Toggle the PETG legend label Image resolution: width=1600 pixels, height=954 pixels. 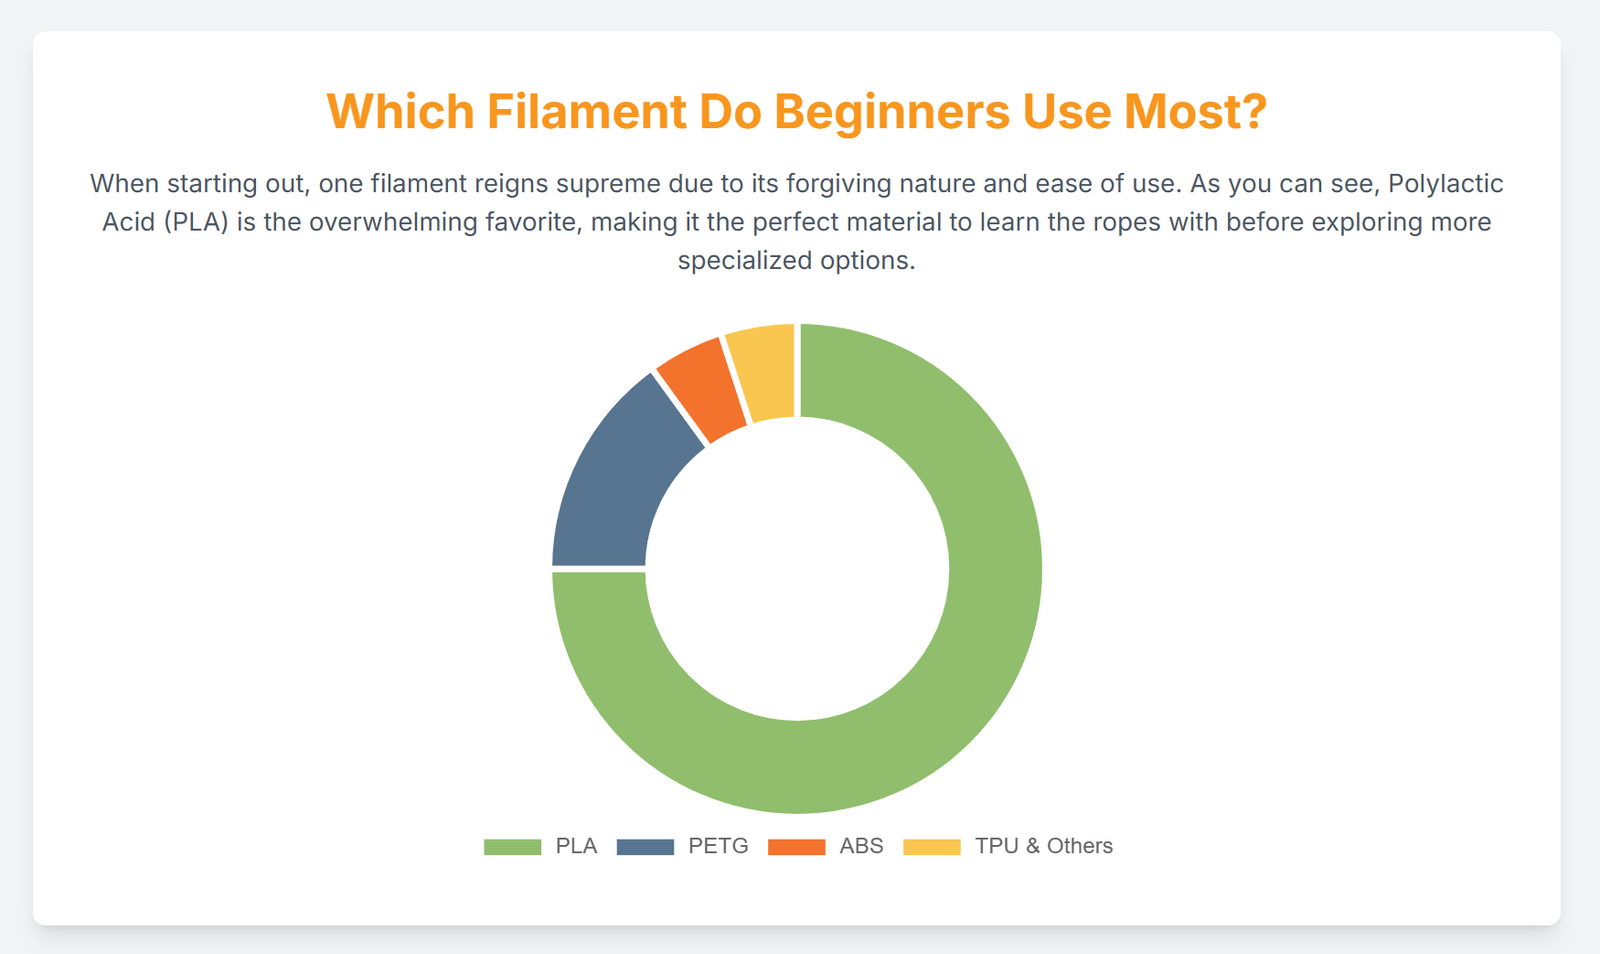point(718,846)
